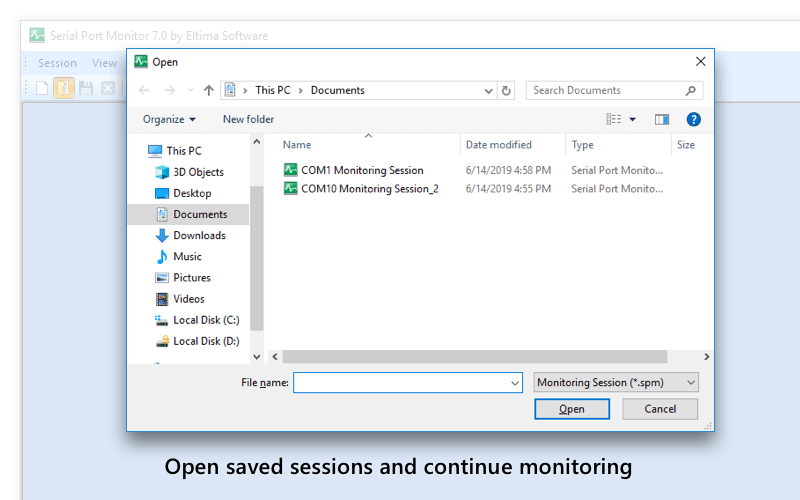This screenshot has height=500, width=800.
Task: Go up one folder level with up arrow
Action: coord(208,90)
